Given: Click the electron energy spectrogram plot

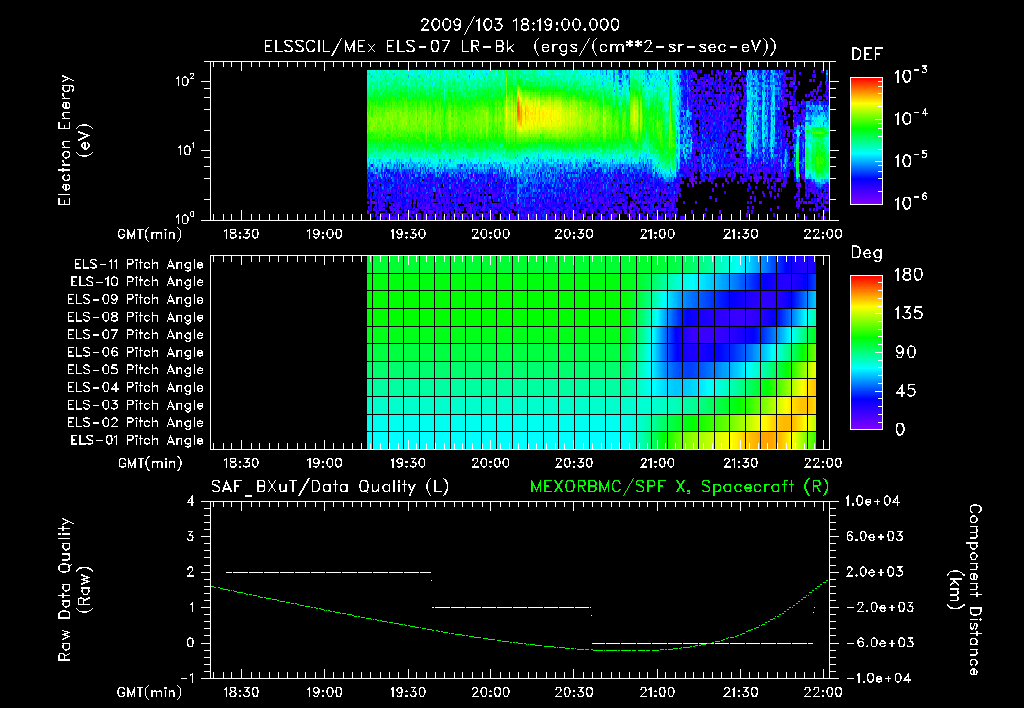Looking at the screenshot, I should pos(520,141).
